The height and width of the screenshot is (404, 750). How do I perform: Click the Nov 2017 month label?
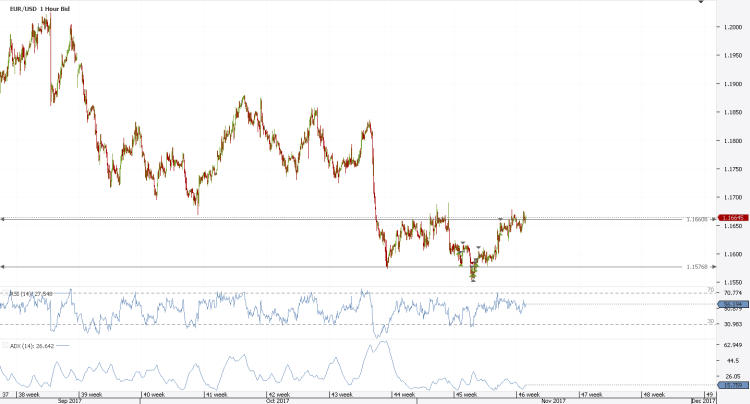(553, 401)
